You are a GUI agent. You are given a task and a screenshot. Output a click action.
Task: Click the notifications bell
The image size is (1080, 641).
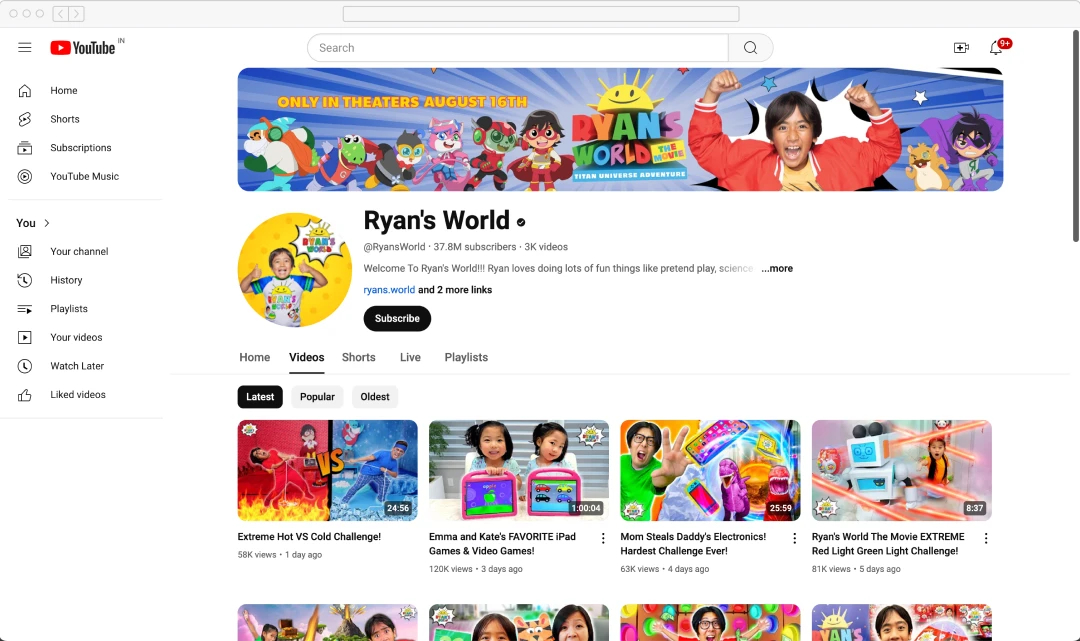(x=993, y=47)
